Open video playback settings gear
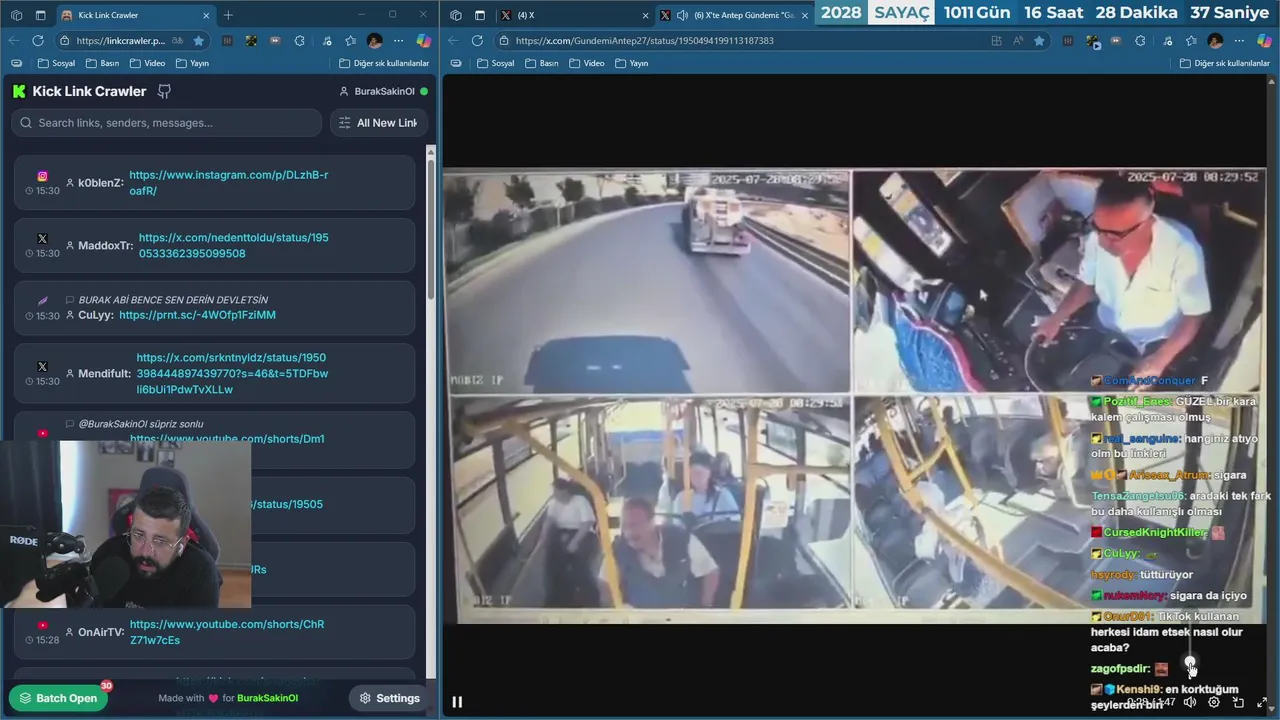The image size is (1280, 720). pyautogui.click(x=1214, y=702)
